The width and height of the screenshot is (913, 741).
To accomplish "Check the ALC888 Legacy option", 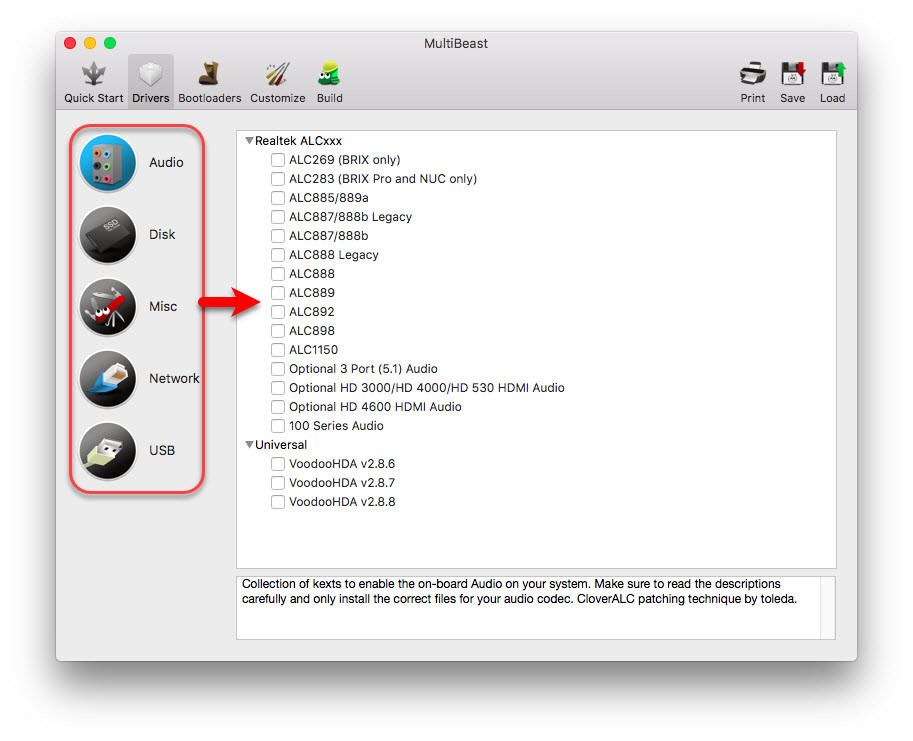I will 278,255.
